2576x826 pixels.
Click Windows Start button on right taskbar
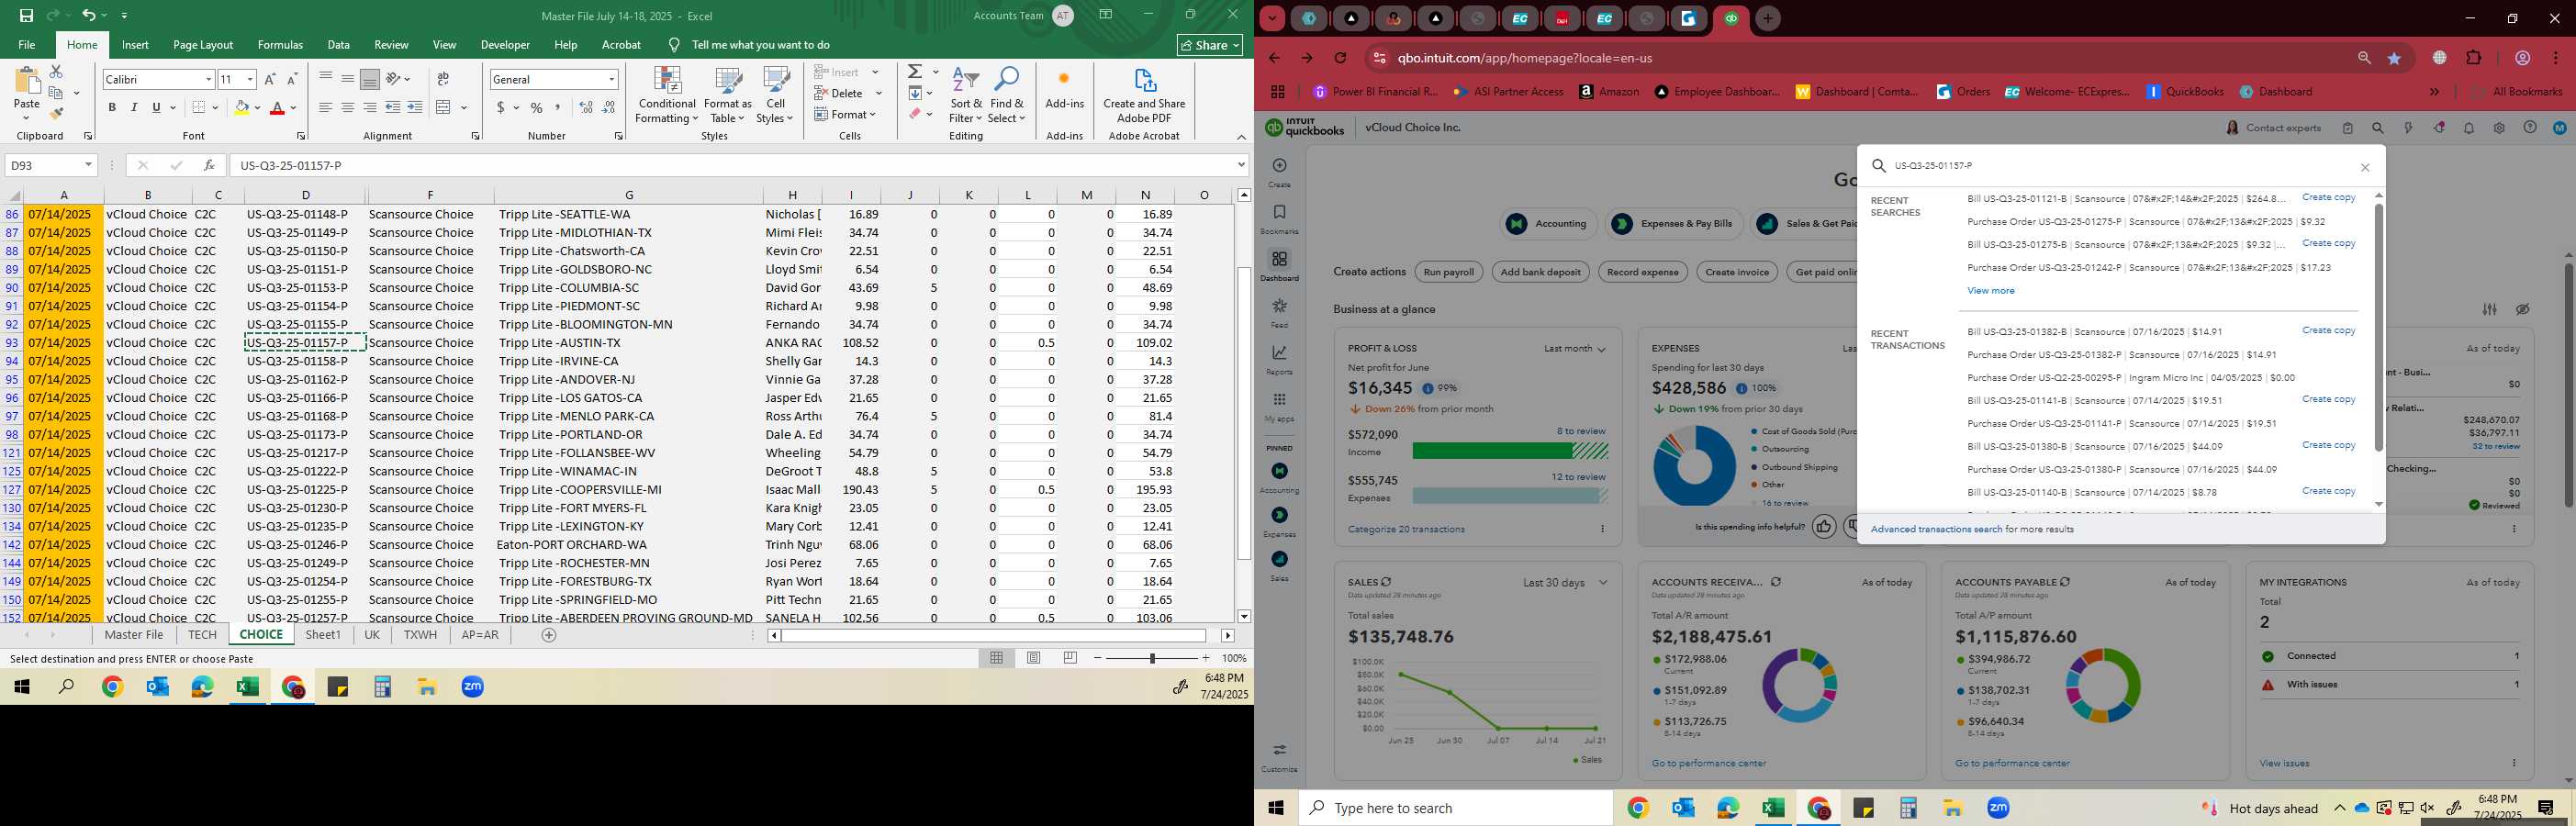[1276, 808]
